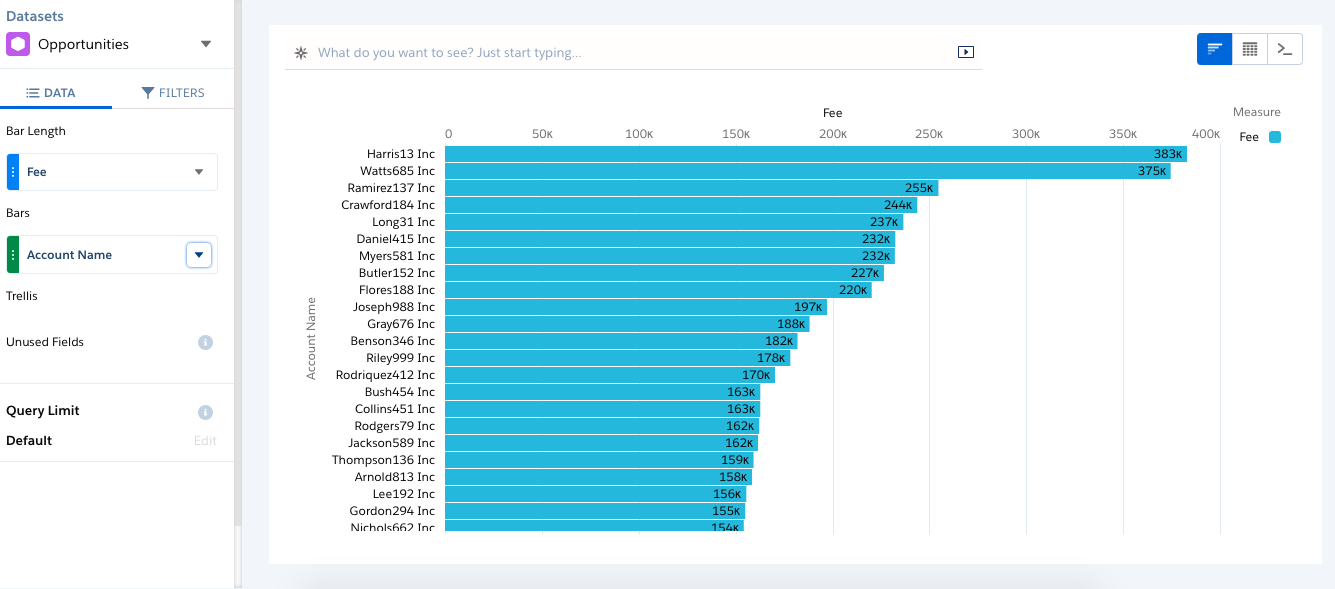
Task: Click the Joseph988 Inc label
Action: coord(394,307)
